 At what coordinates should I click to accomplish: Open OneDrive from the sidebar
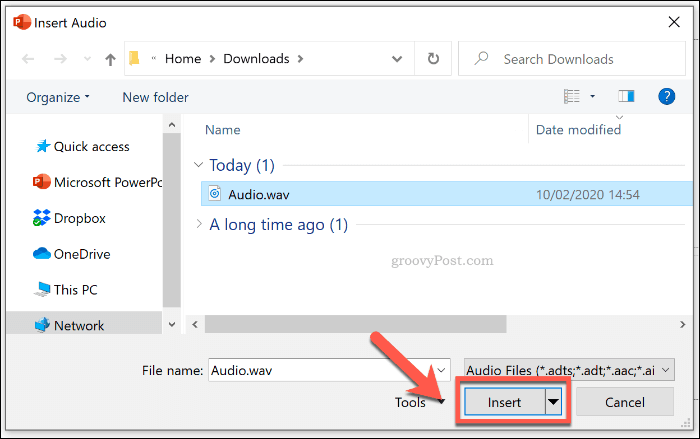tap(81, 253)
